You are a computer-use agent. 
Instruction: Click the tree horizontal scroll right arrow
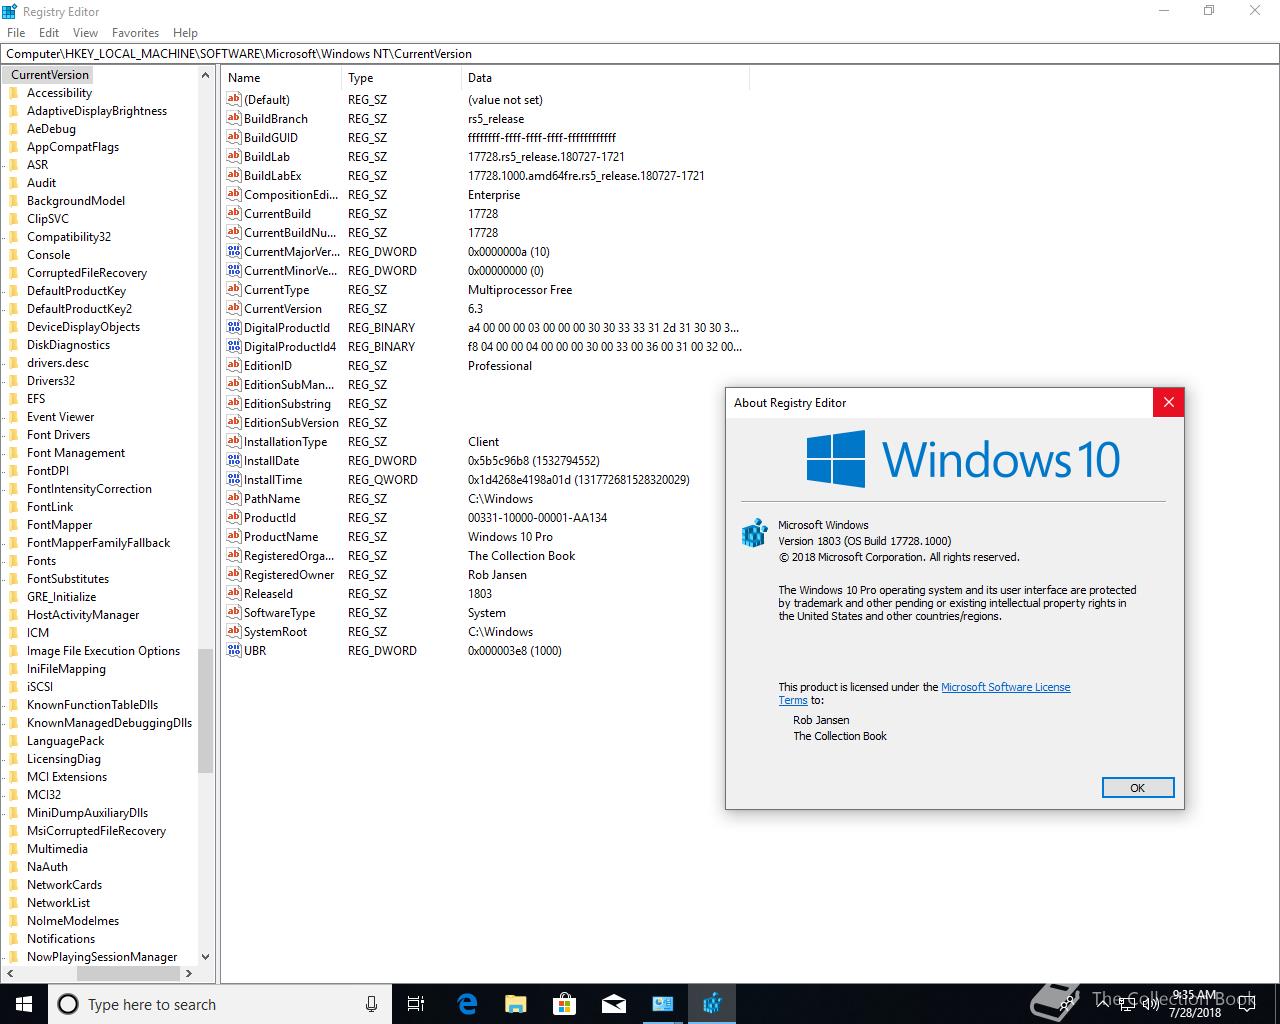coord(188,972)
